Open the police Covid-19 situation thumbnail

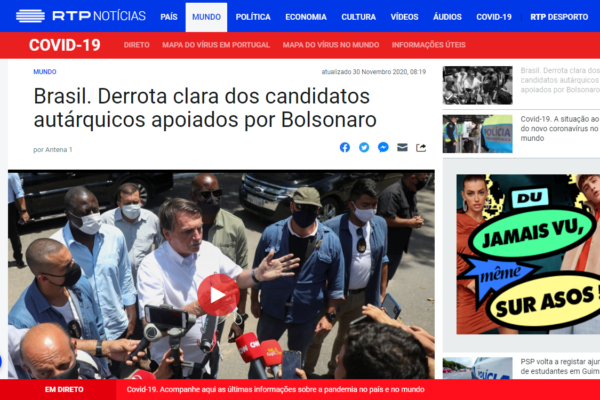[478, 134]
